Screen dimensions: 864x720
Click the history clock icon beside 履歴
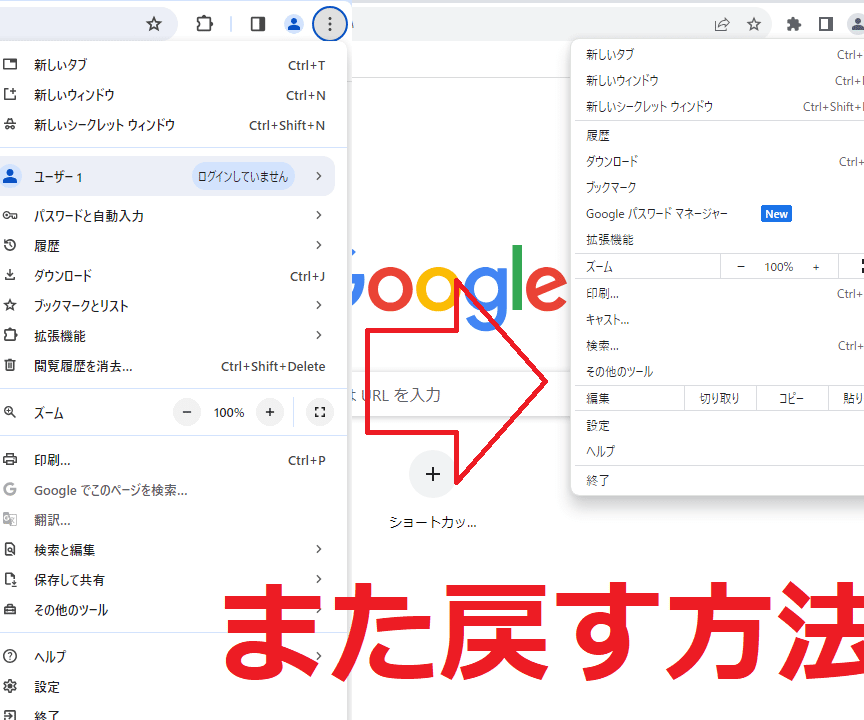[10, 245]
